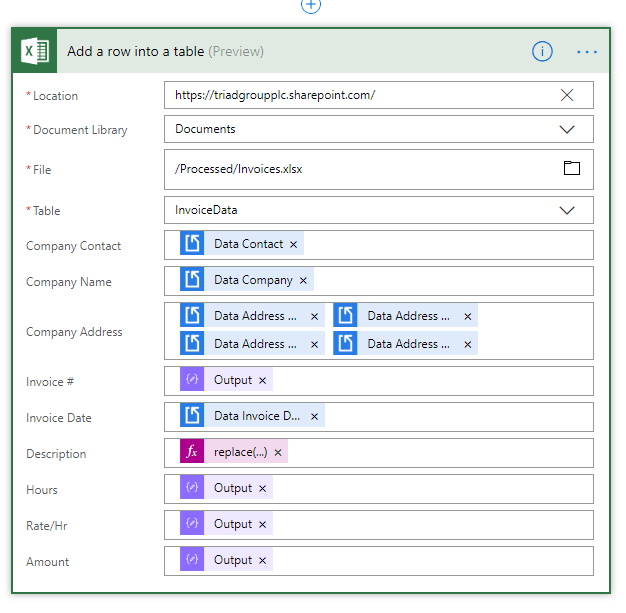The image size is (626, 613).
Task: Click the Excel icon in action header
Action: (x=35, y=51)
